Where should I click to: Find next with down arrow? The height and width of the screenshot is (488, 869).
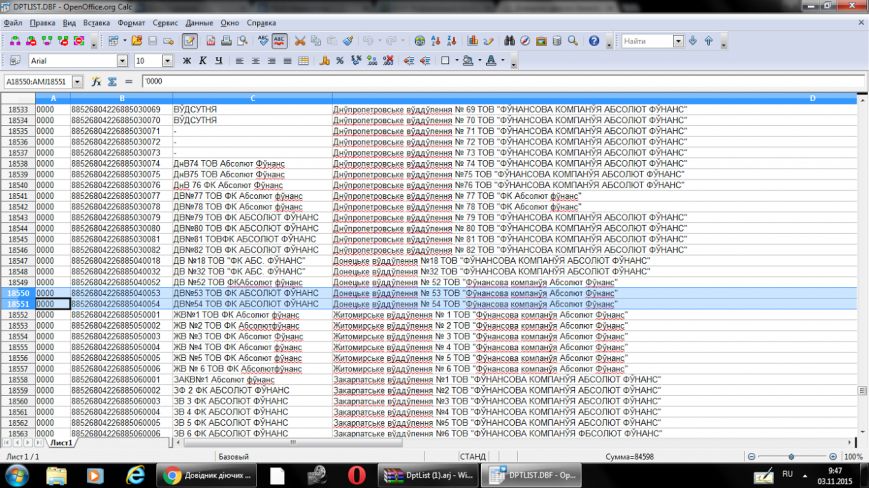click(x=693, y=41)
